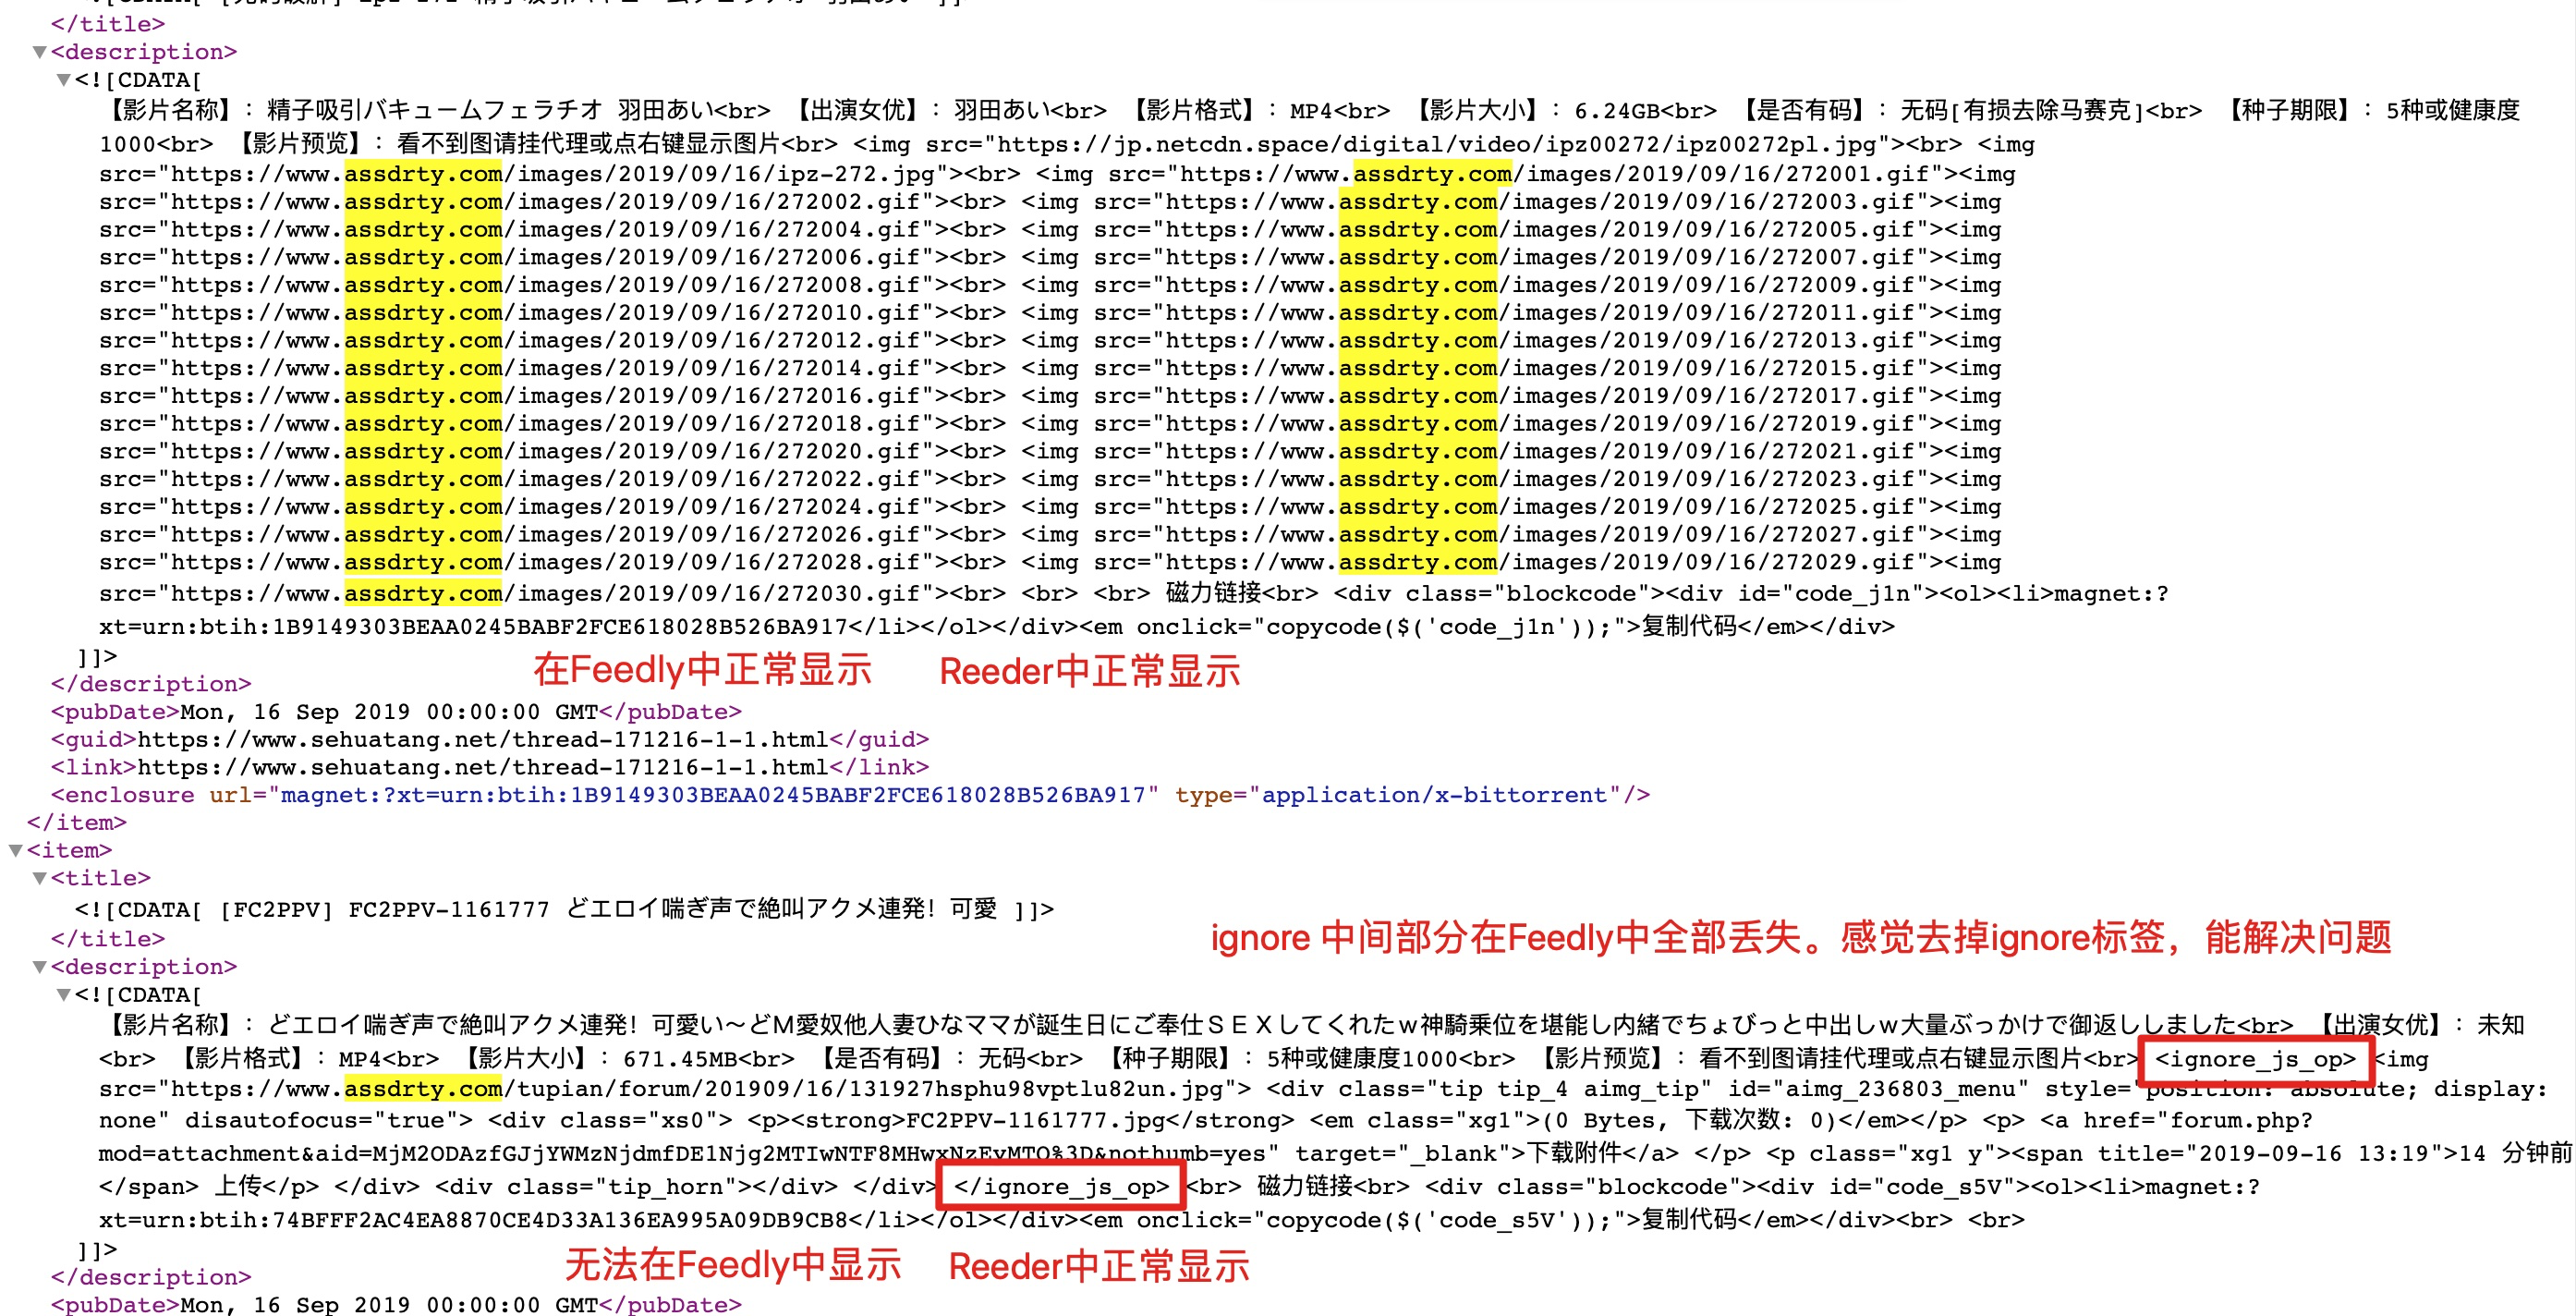Click the btih:1B9149303BEAA hash in the description
2576x1316 pixels.
click(523, 628)
